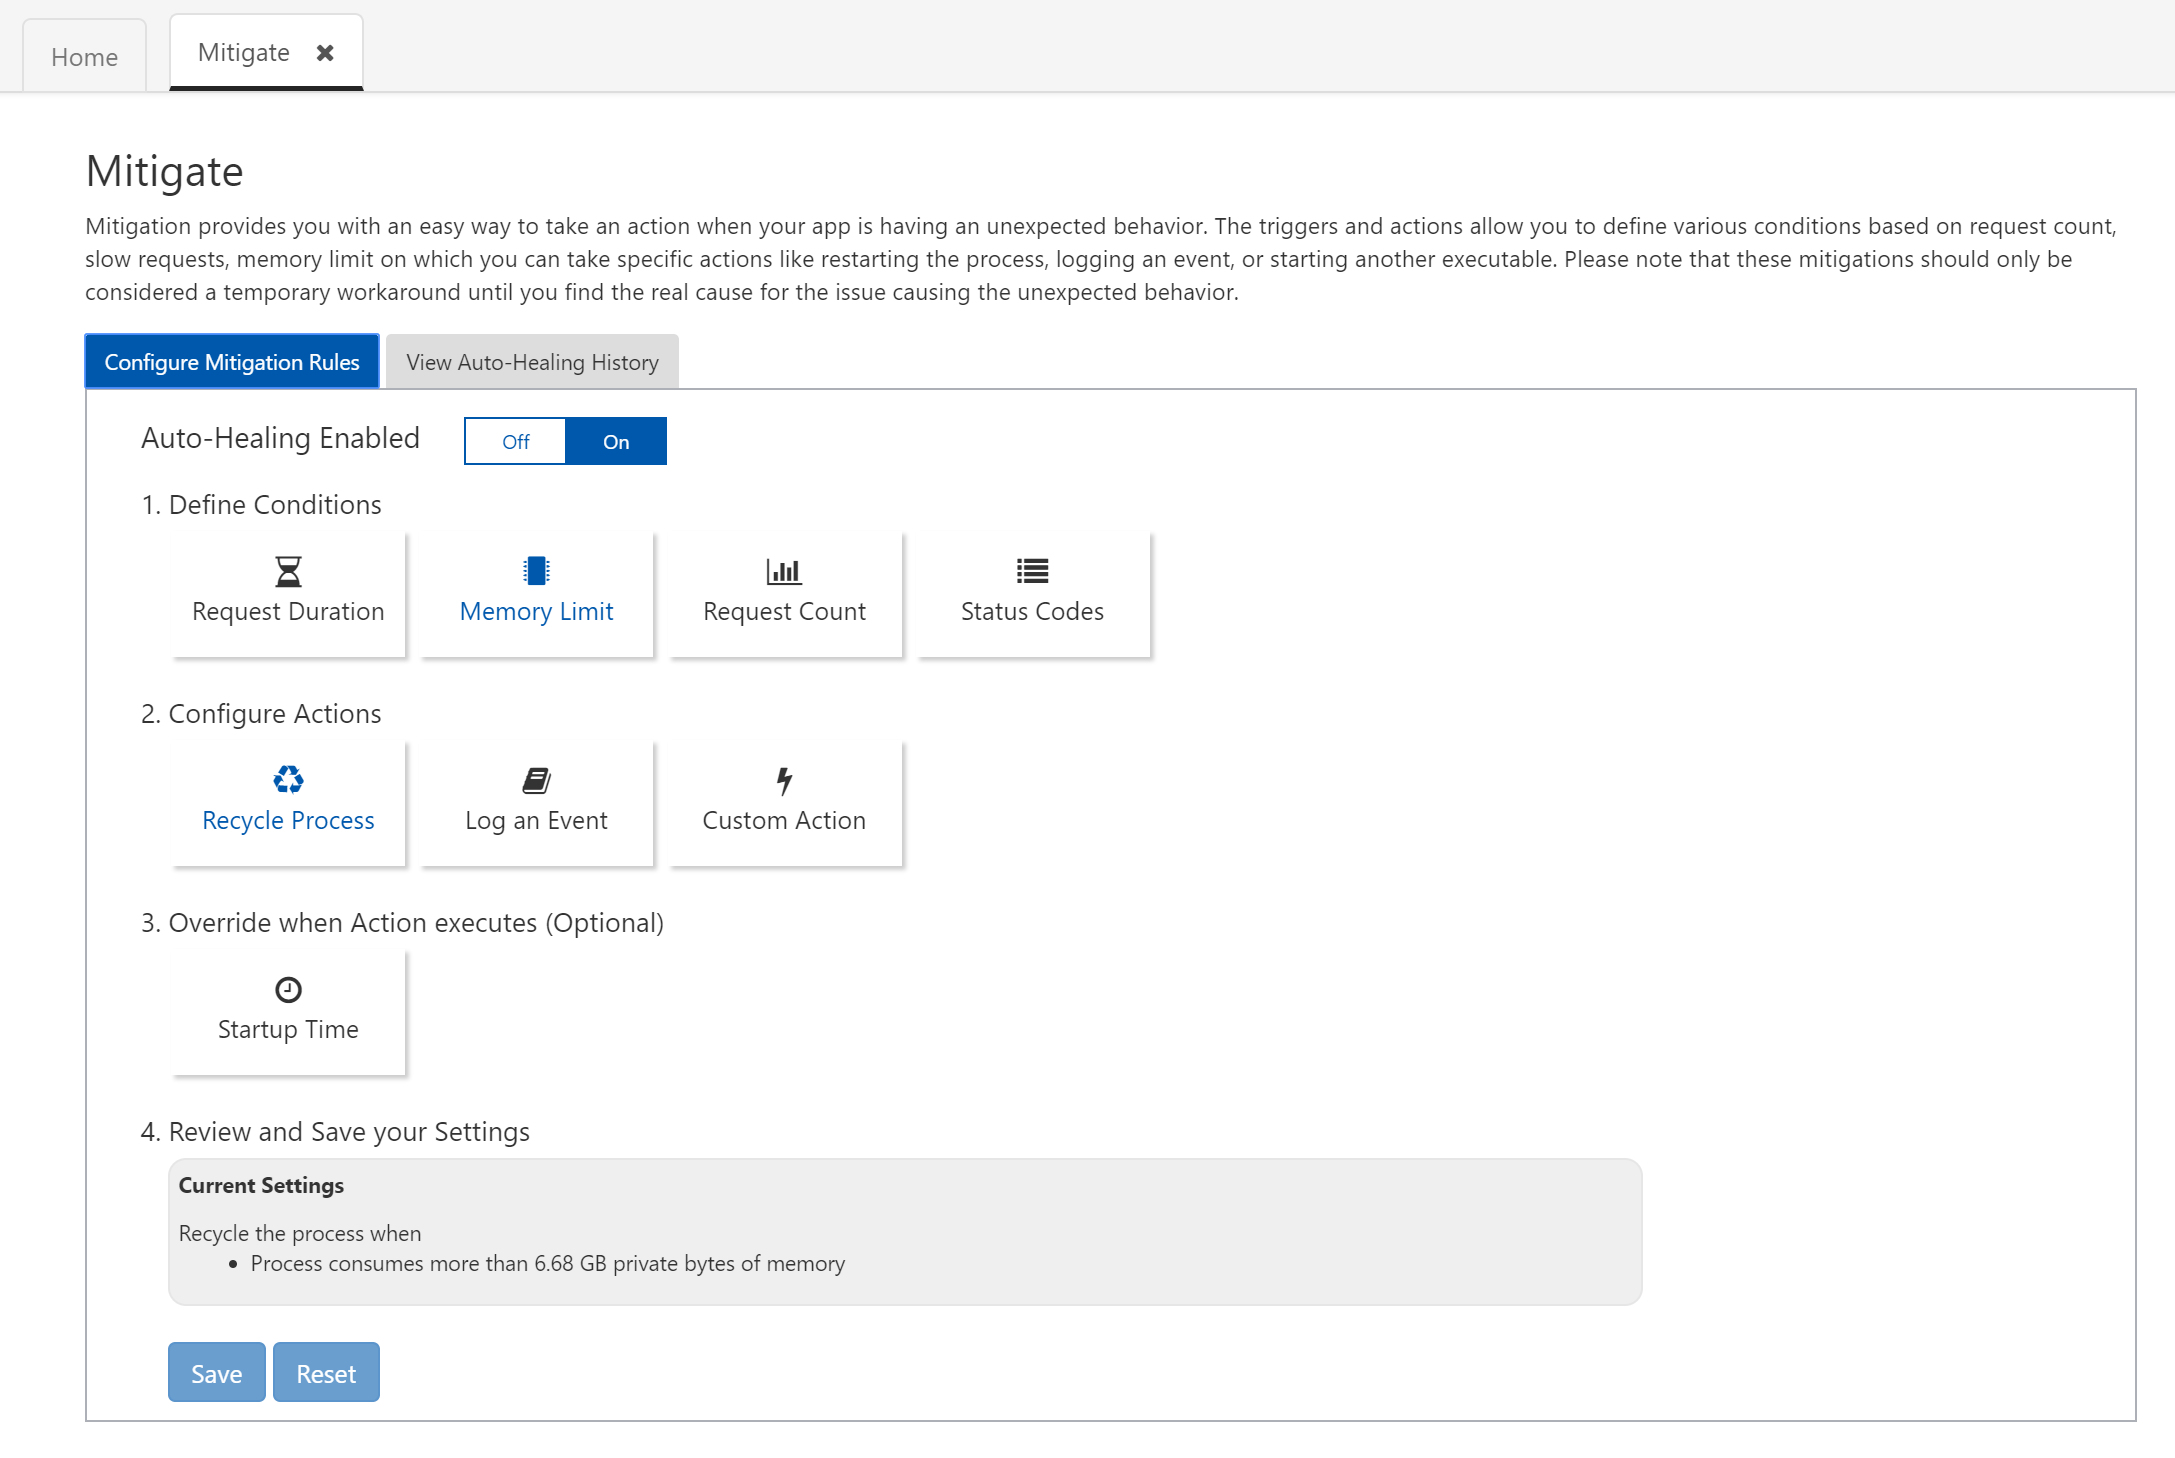Click the Startup Time clock icon
Screen dimensions: 2175x1458
click(288, 989)
